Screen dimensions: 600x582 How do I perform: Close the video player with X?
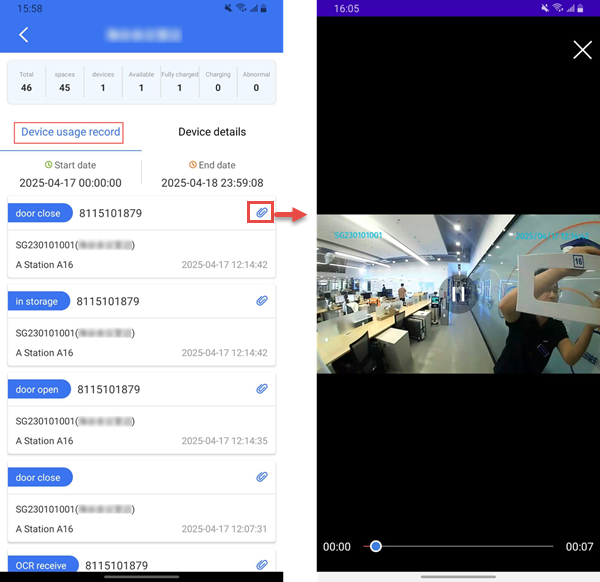click(582, 50)
